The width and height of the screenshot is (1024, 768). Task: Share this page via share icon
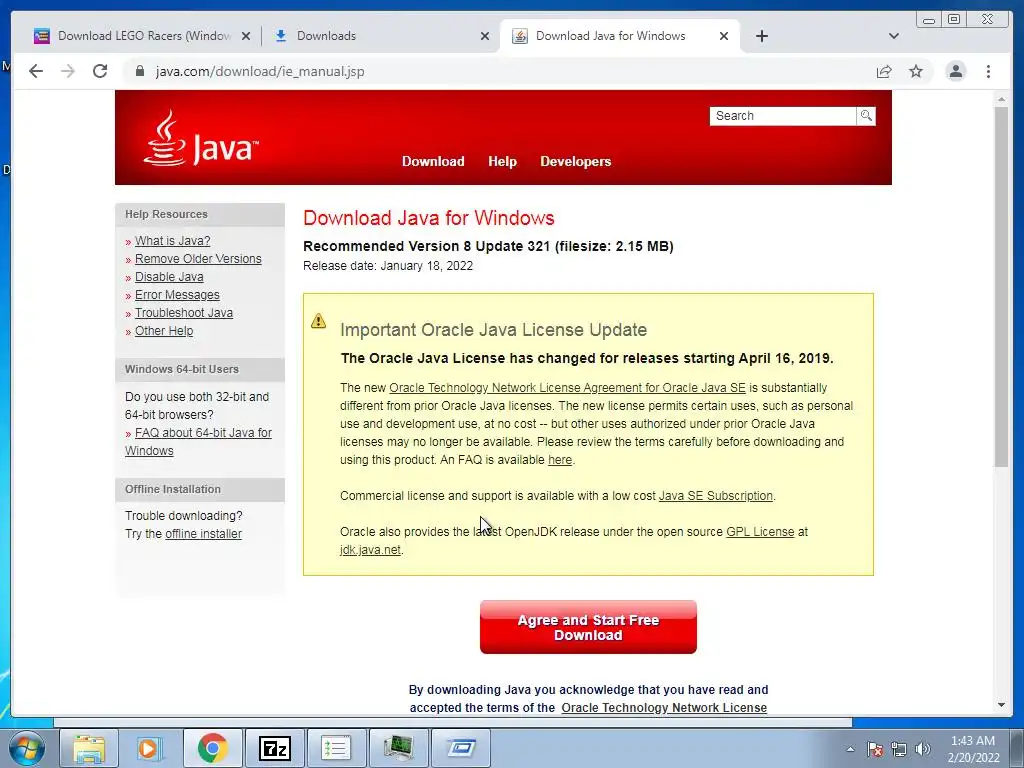pyautogui.click(x=884, y=71)
